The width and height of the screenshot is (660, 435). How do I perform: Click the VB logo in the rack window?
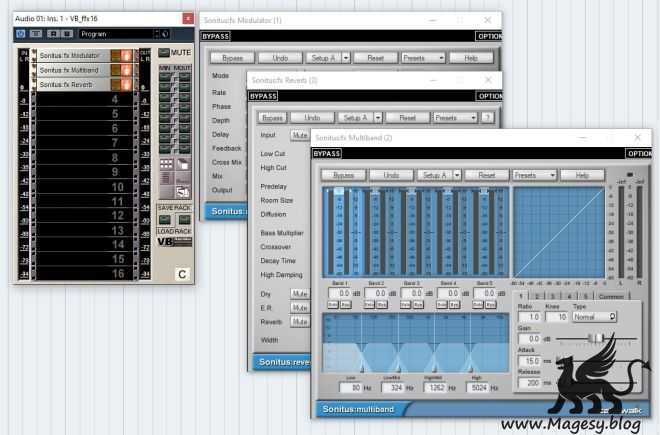pos(175,242)
